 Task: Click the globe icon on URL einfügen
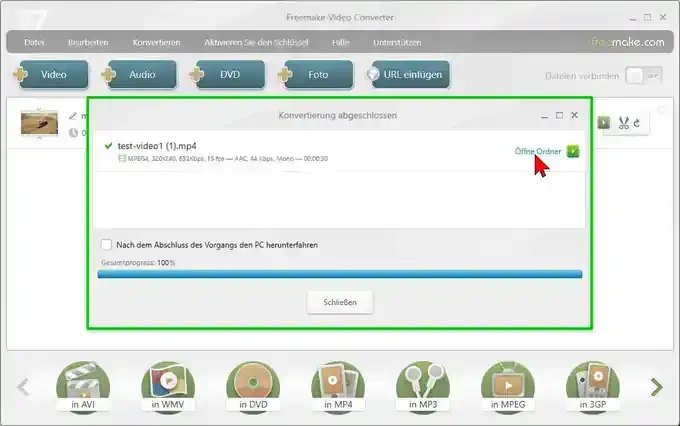372,74
